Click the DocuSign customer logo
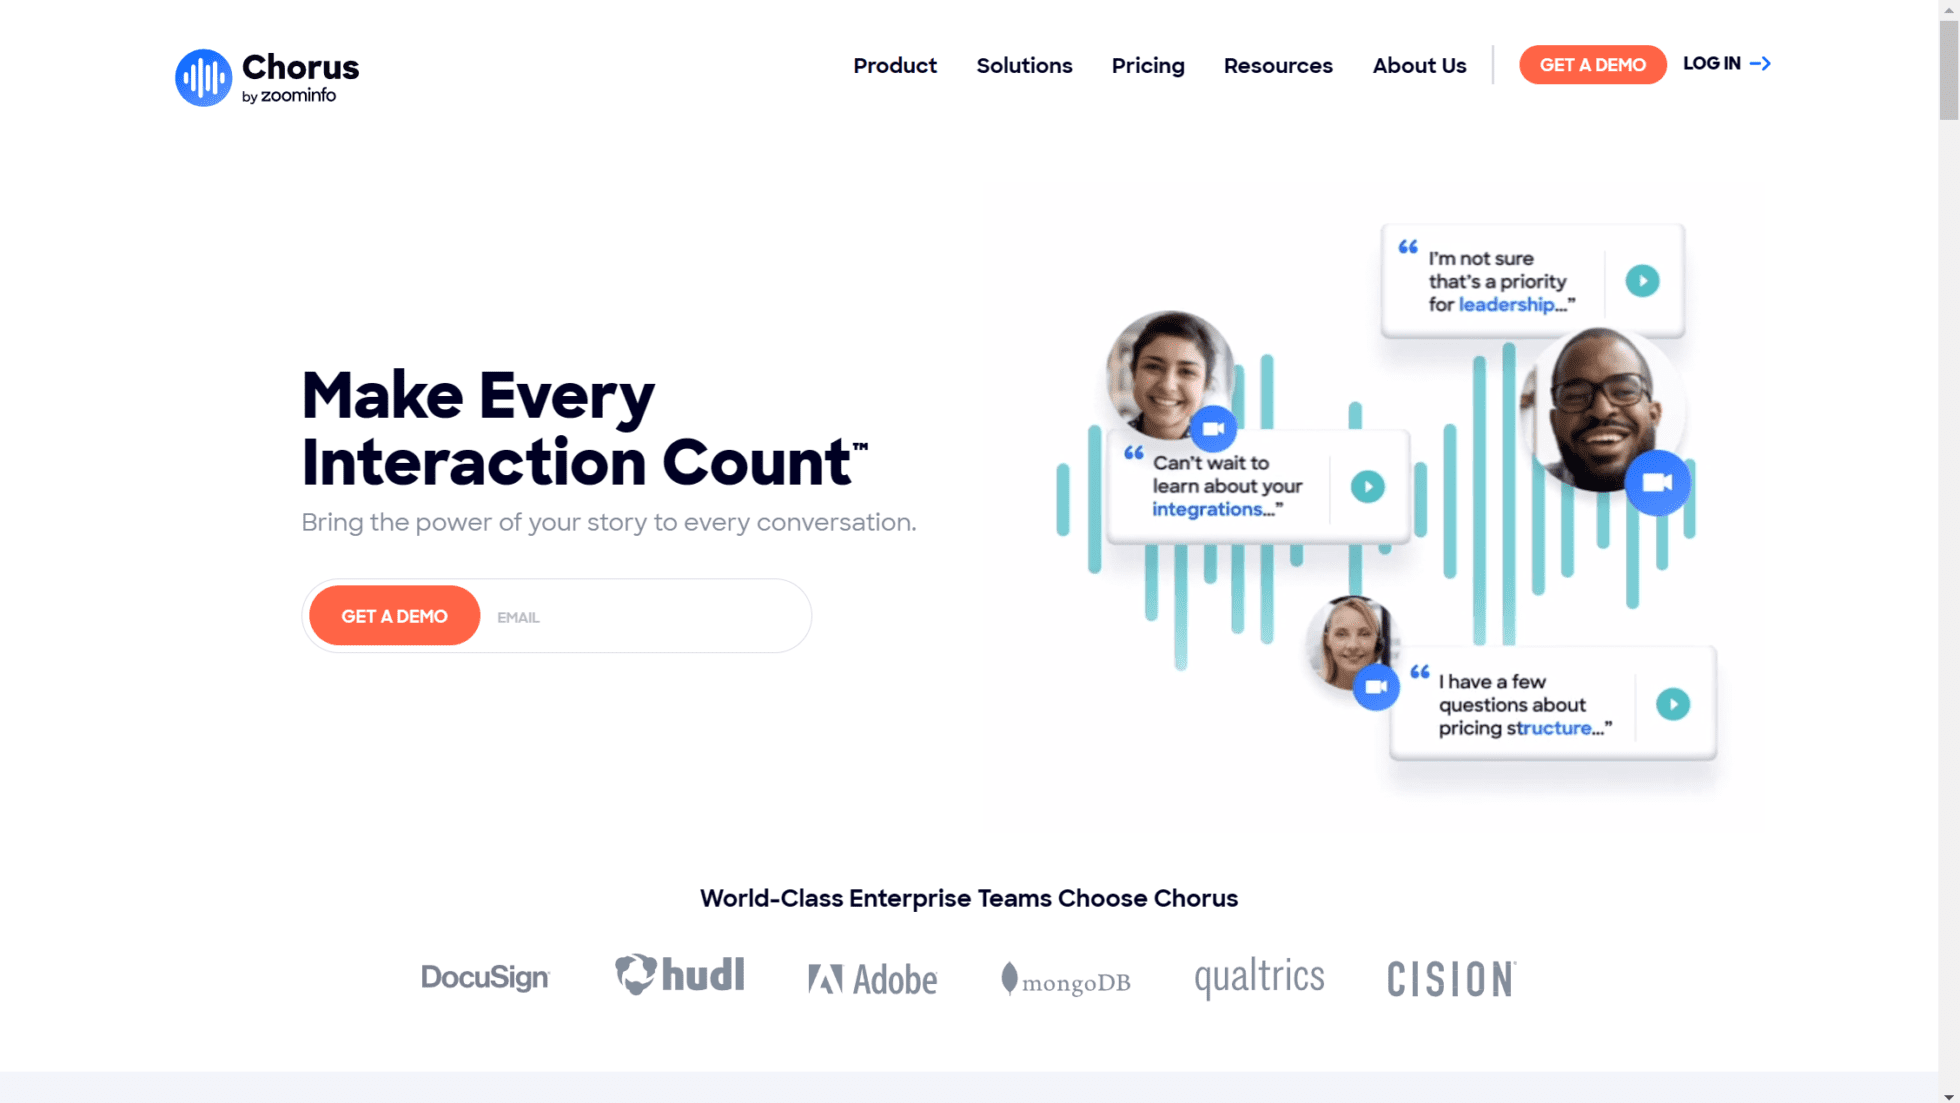1960x1103 pixels. [x=486, y=978]
